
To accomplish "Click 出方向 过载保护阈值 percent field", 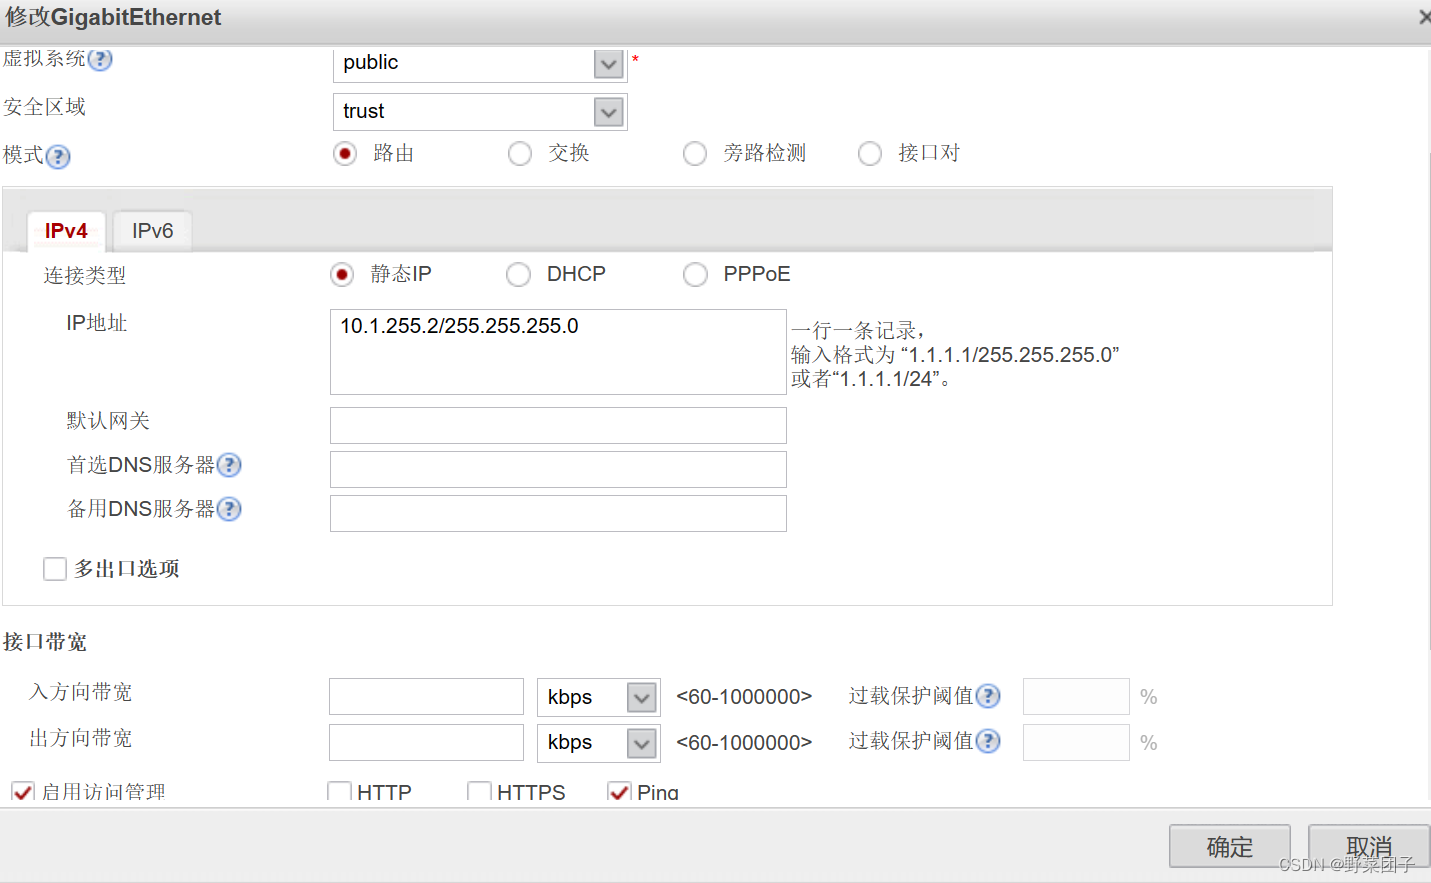I will pyautogui.click(x=1076, y=742).
